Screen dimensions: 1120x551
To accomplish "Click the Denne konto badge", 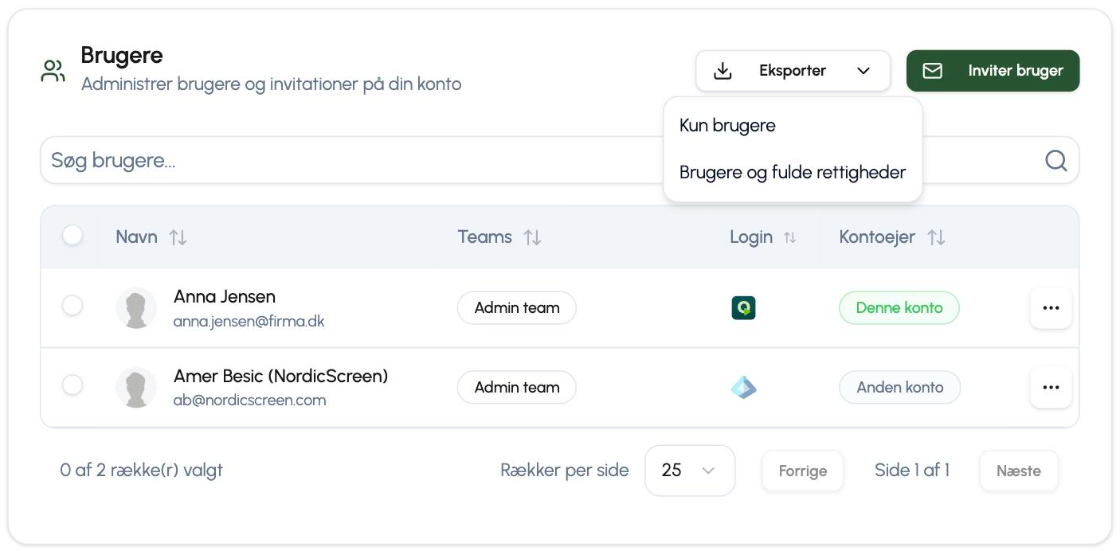I will 899,308.
